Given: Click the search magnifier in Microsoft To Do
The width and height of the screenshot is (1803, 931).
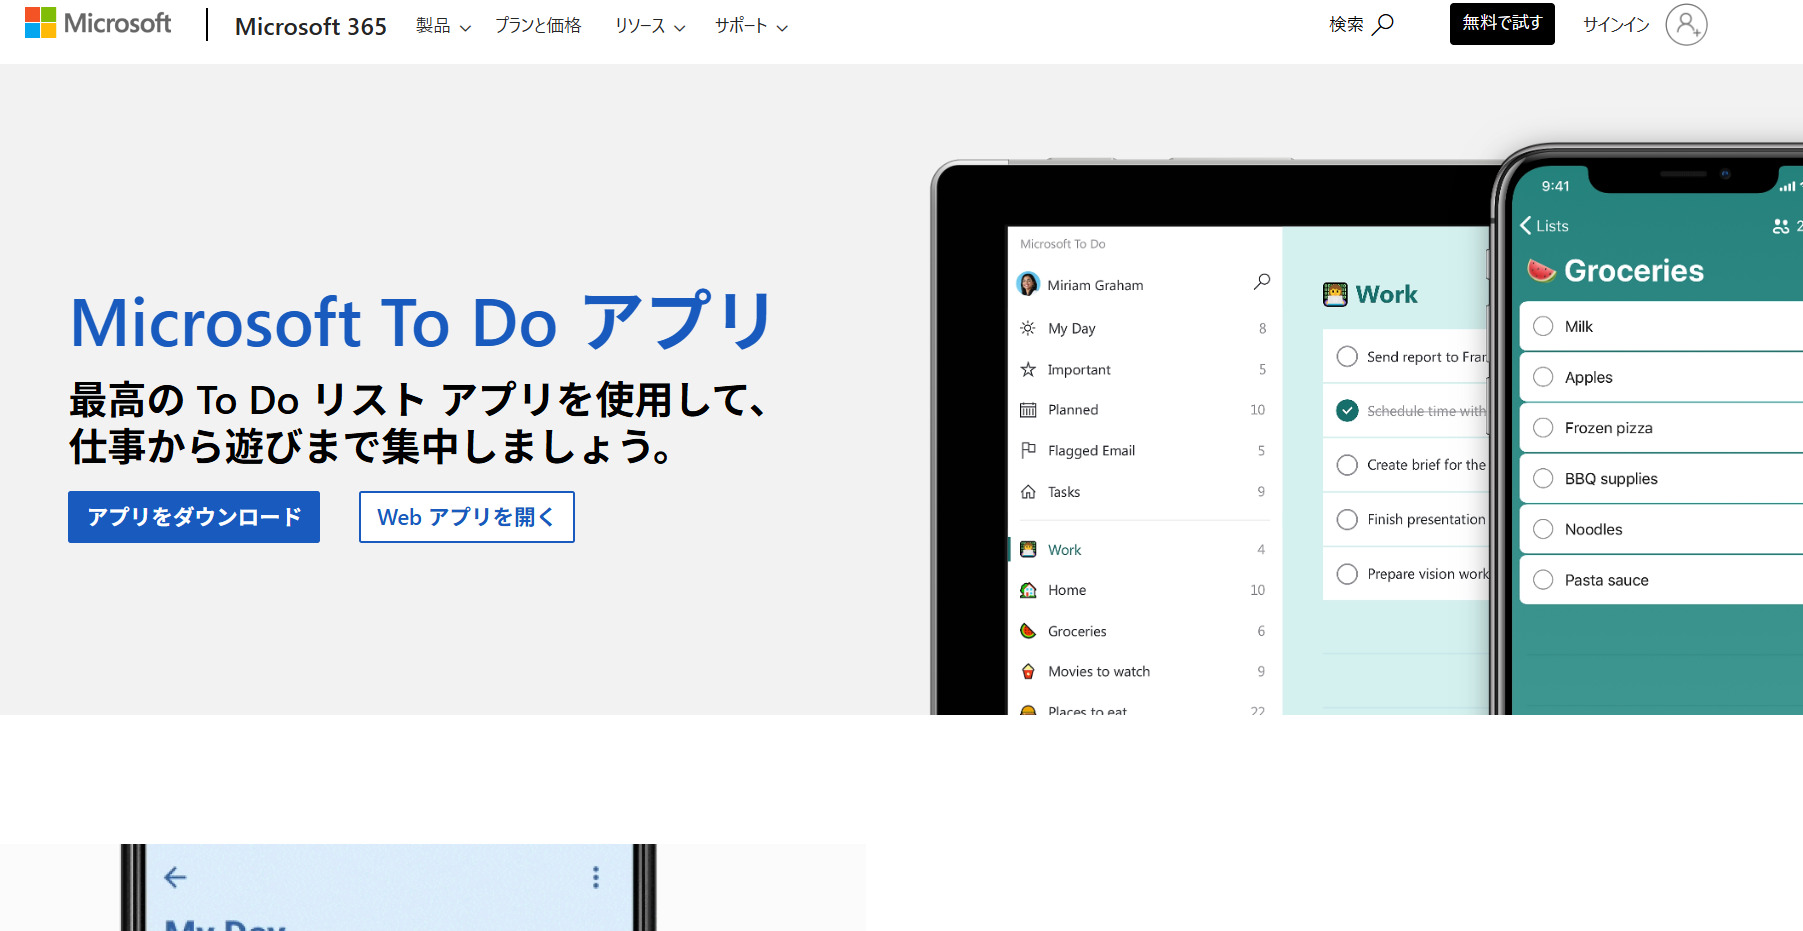Looking at the screenshot, I should pyautogui.click(x=1261, y=282).
